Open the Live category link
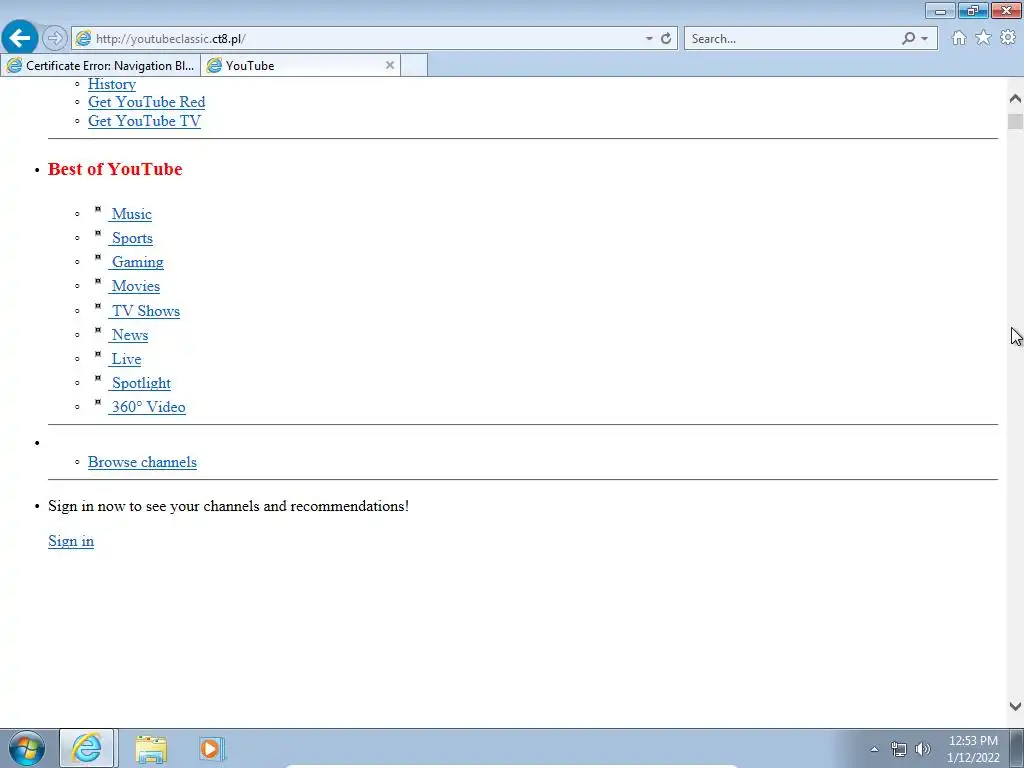This screenshot has height=768, width=1024. click(125, 359)
